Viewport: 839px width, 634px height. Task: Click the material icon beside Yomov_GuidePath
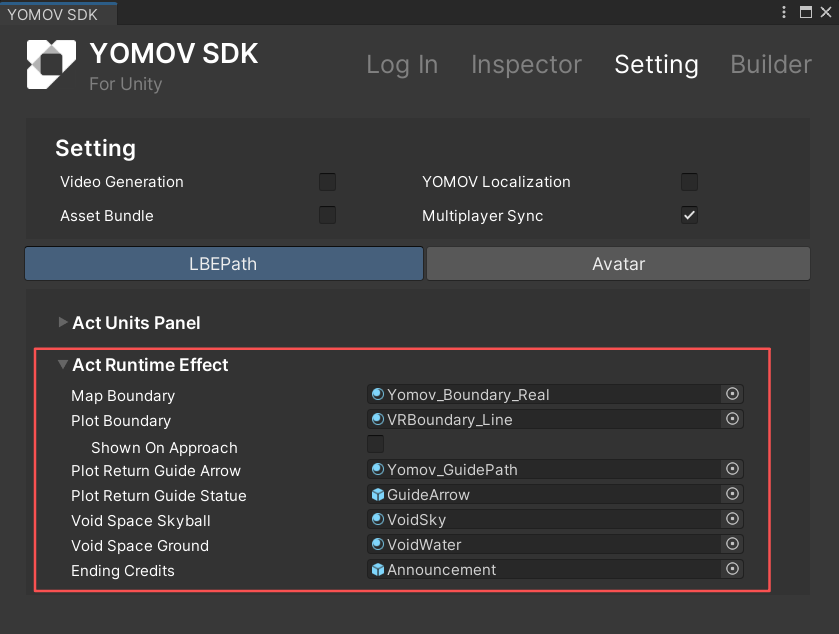coord(378,469)
